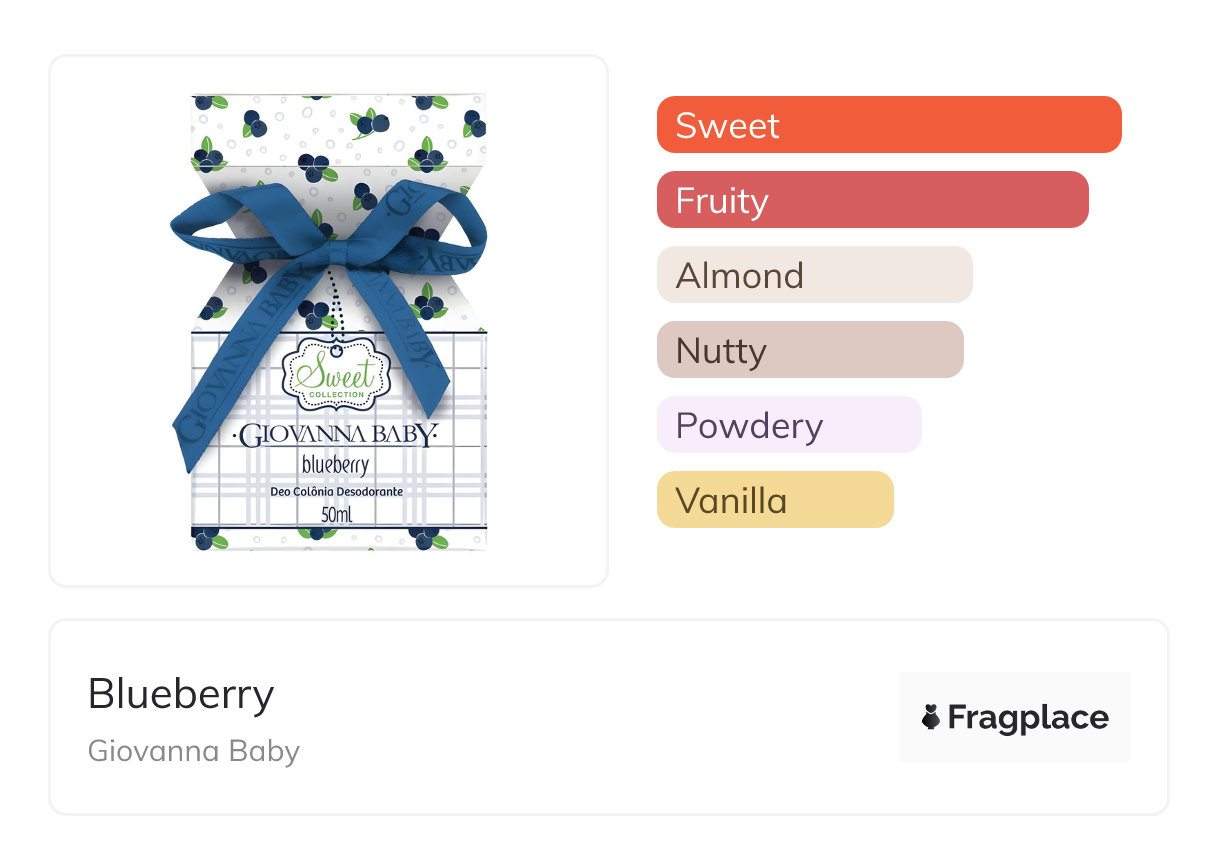Open the Blueberry perfume title
The width and height of the screenshot is (1218, 864).
(181, 693)
